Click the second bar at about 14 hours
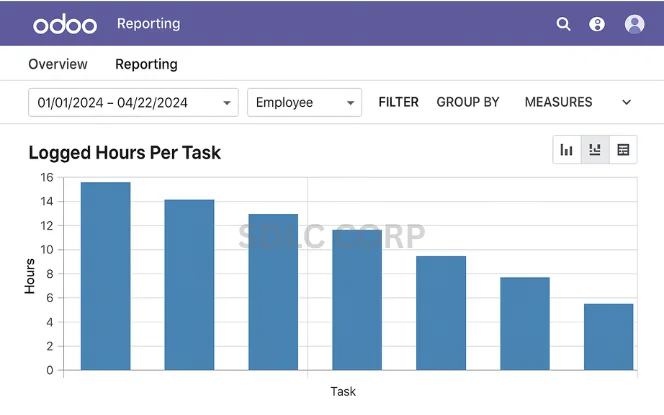 [x=189, y=285]
